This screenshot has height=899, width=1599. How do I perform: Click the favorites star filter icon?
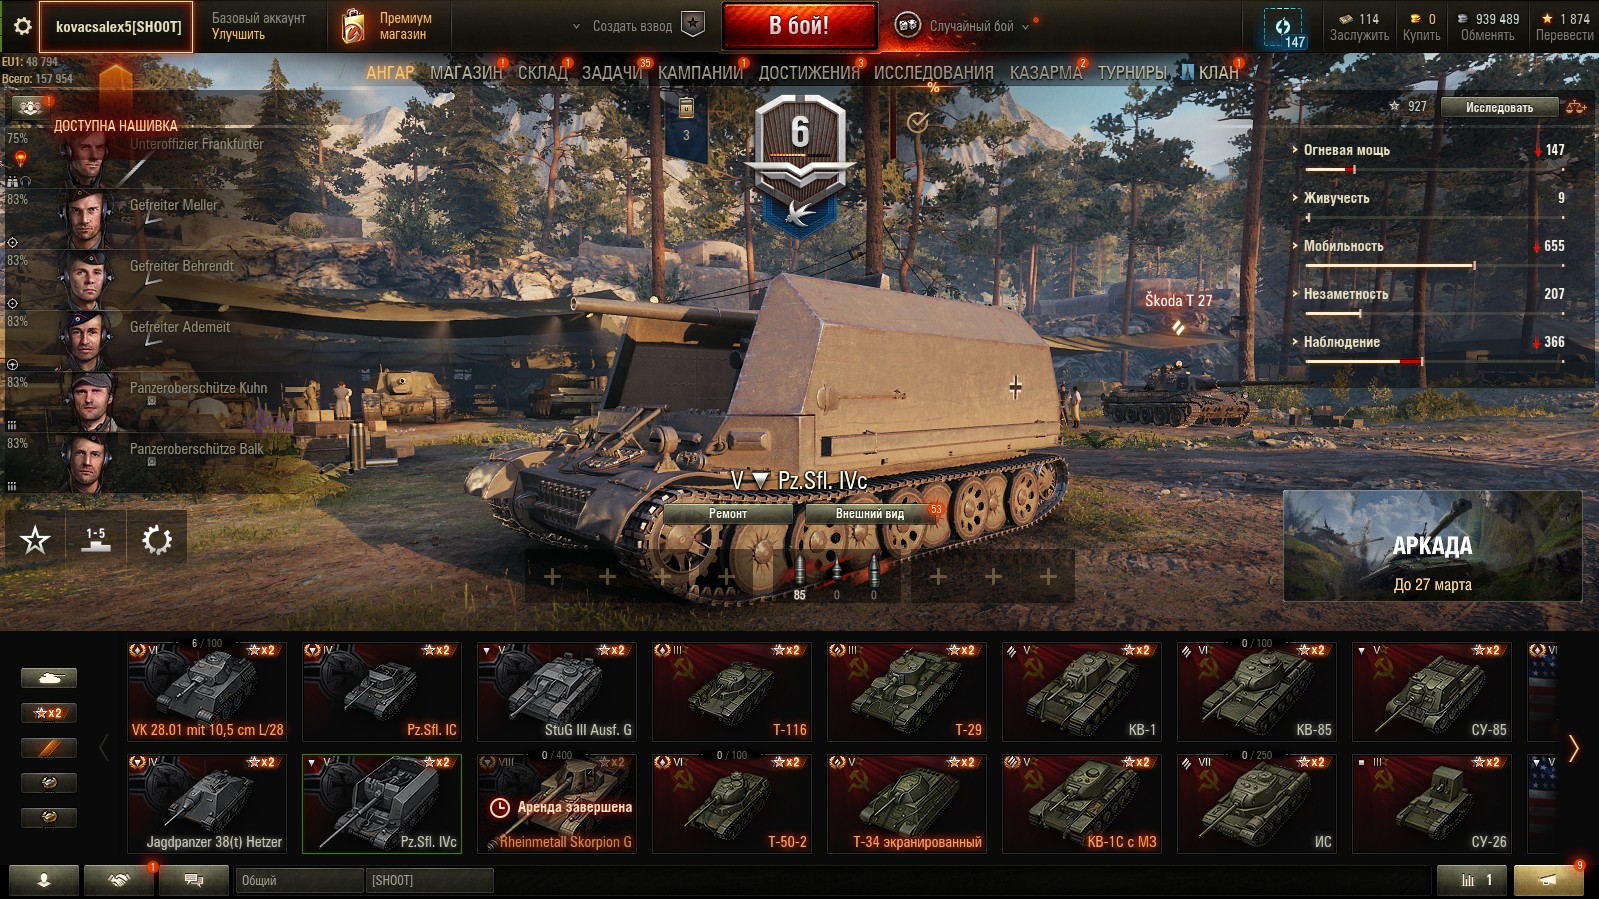tap(35, 540)
